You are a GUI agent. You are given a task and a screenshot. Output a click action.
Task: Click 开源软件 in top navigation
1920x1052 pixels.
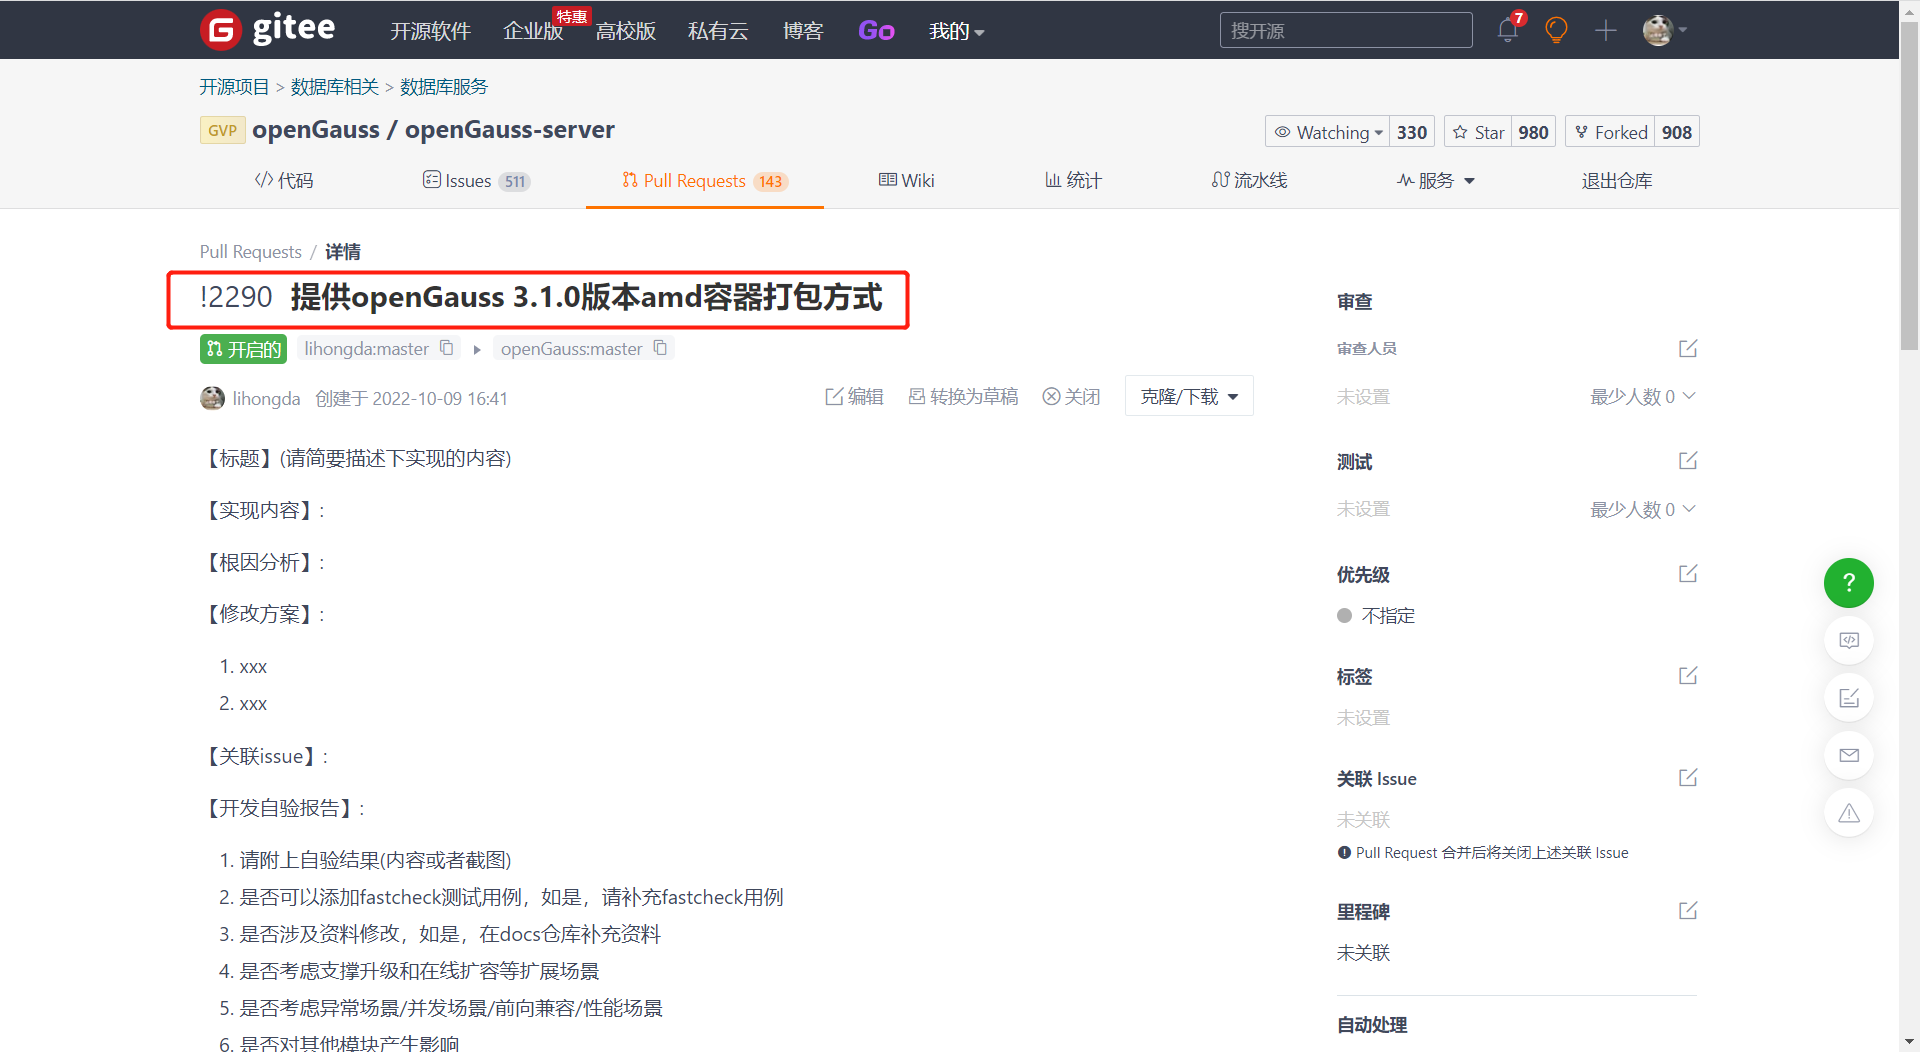click(430, 31)
